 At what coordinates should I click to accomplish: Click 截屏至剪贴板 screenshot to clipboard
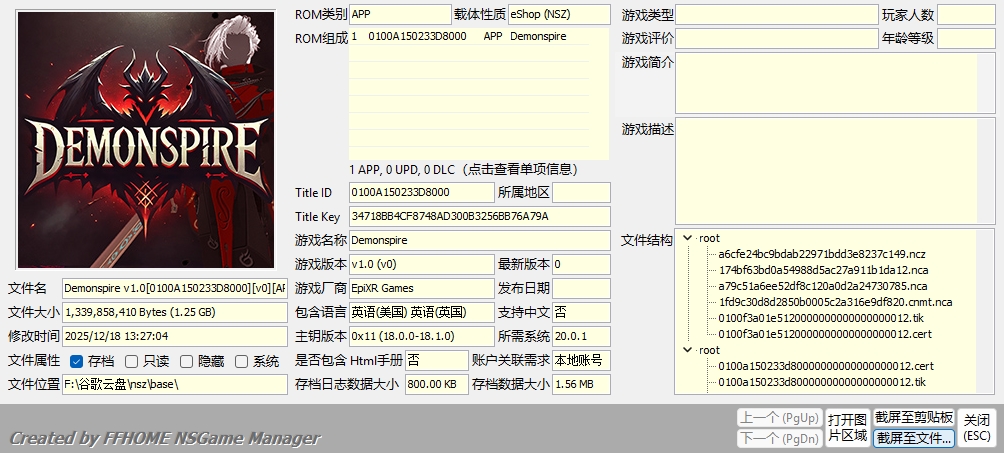[x=913, y=417]
